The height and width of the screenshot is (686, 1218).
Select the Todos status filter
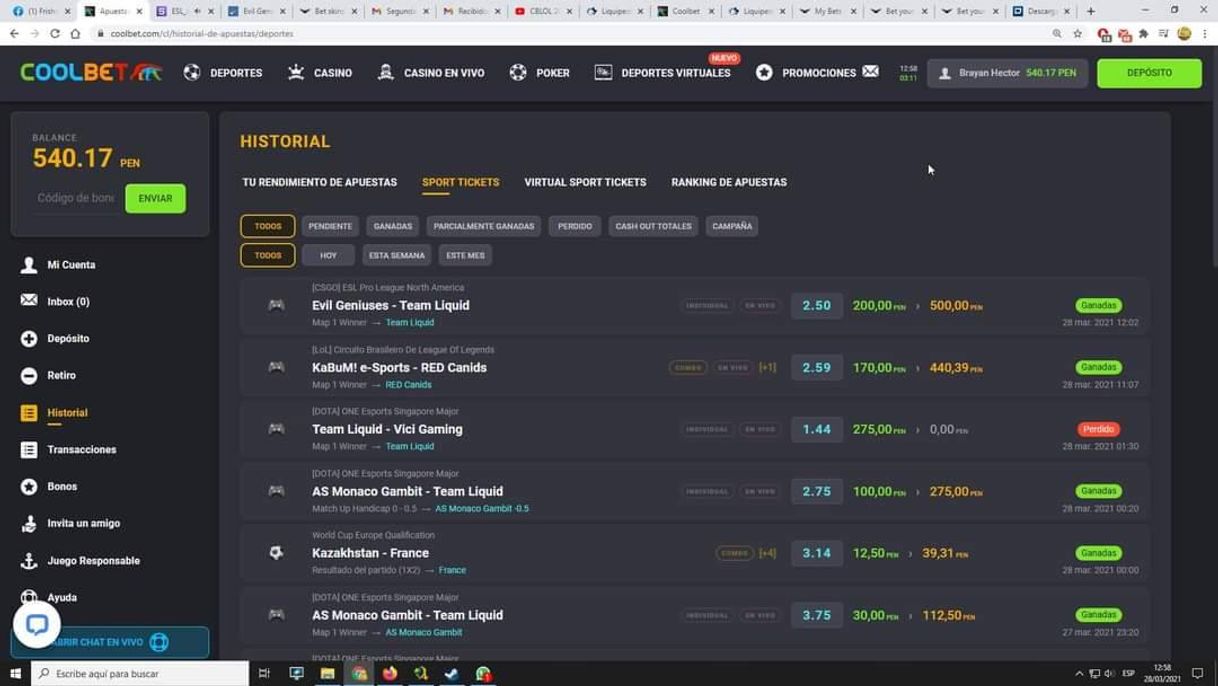click(268, 226)
